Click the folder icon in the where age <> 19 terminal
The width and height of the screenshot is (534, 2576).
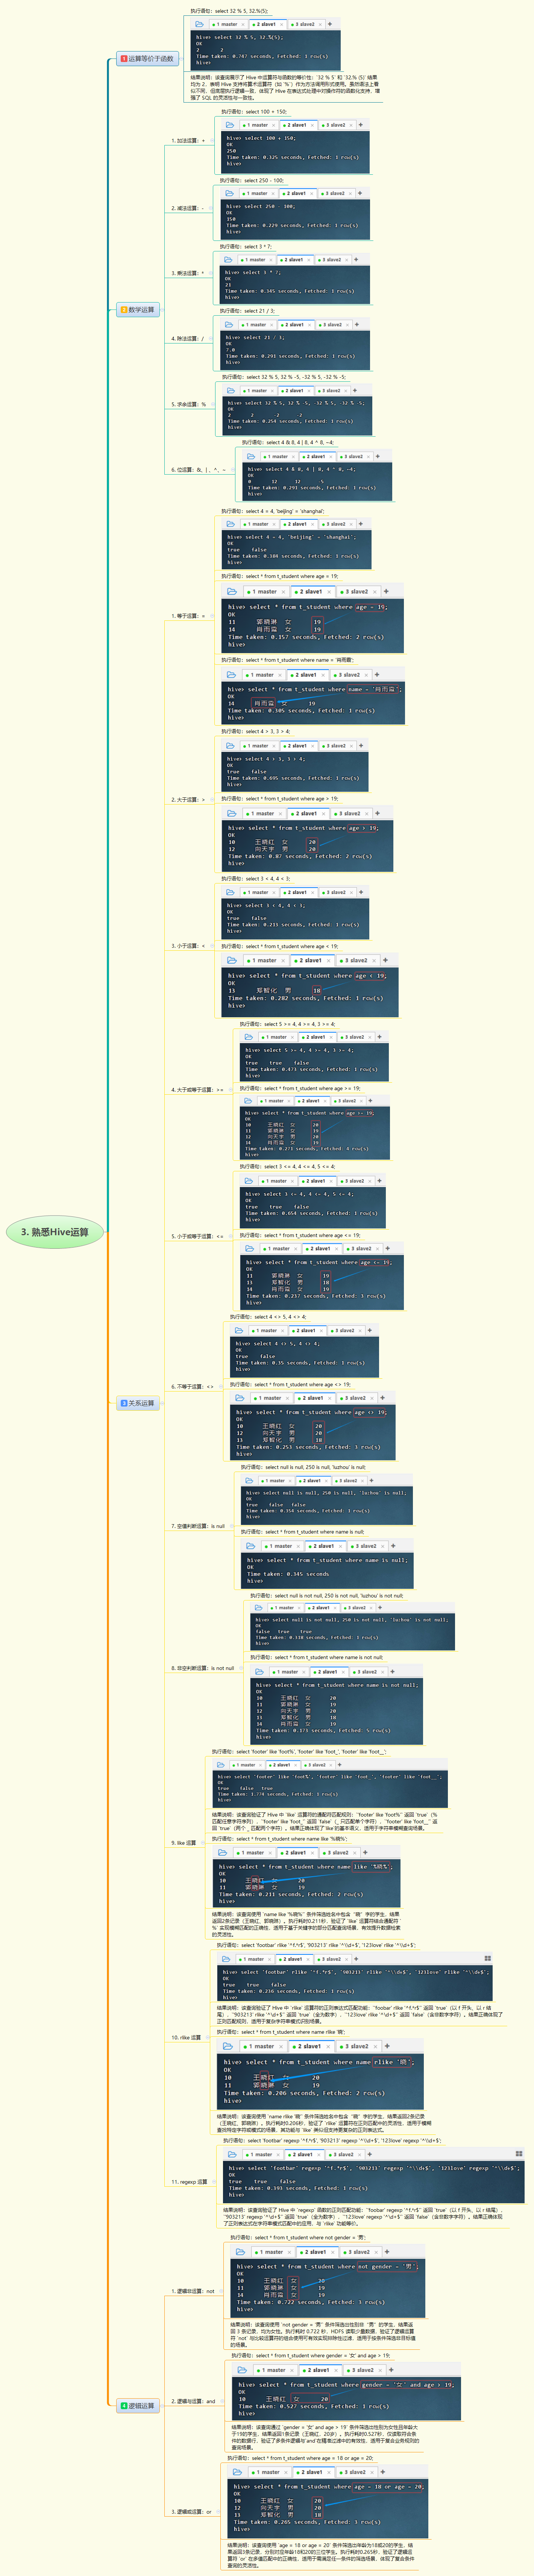coord(240,1398)
